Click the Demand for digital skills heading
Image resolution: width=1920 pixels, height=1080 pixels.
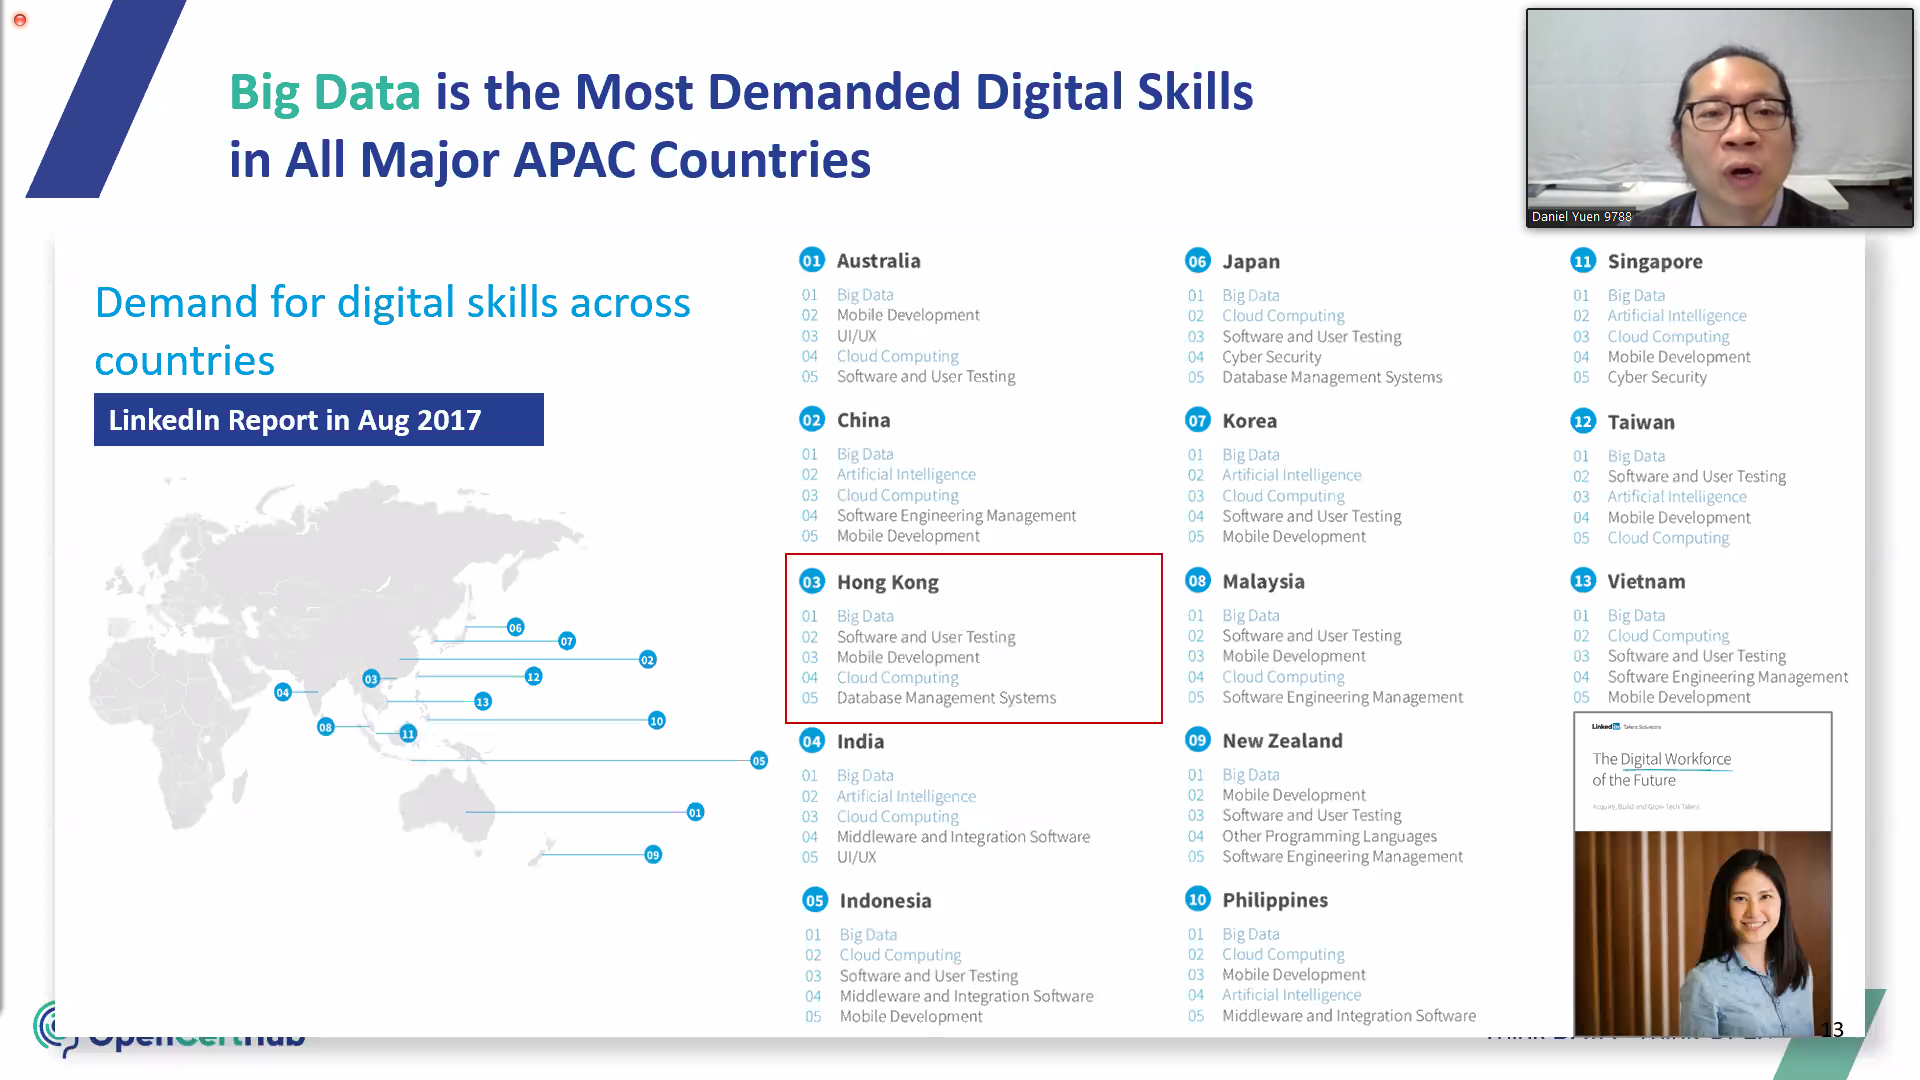pos(392,331)
